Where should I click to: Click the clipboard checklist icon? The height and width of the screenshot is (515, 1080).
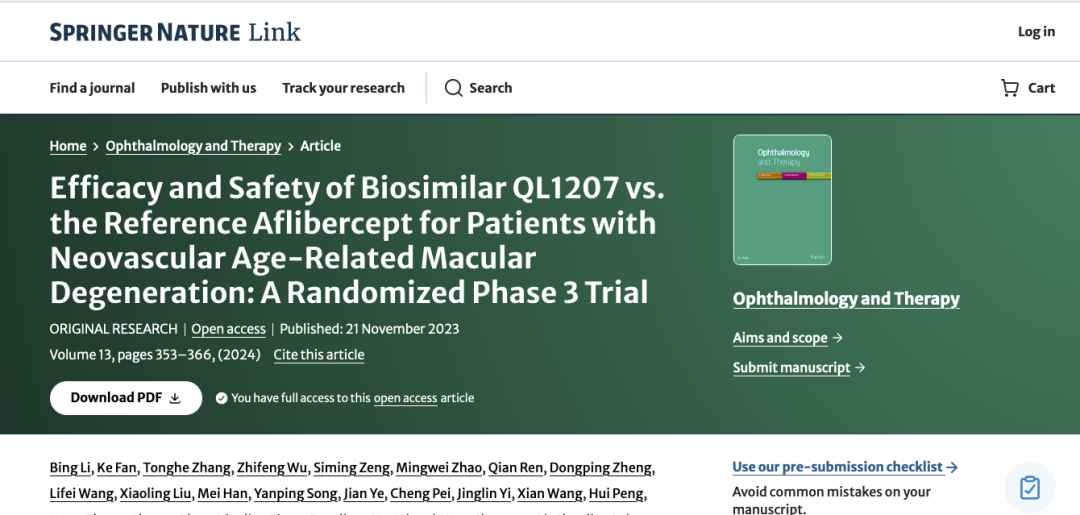(1029, 487)
